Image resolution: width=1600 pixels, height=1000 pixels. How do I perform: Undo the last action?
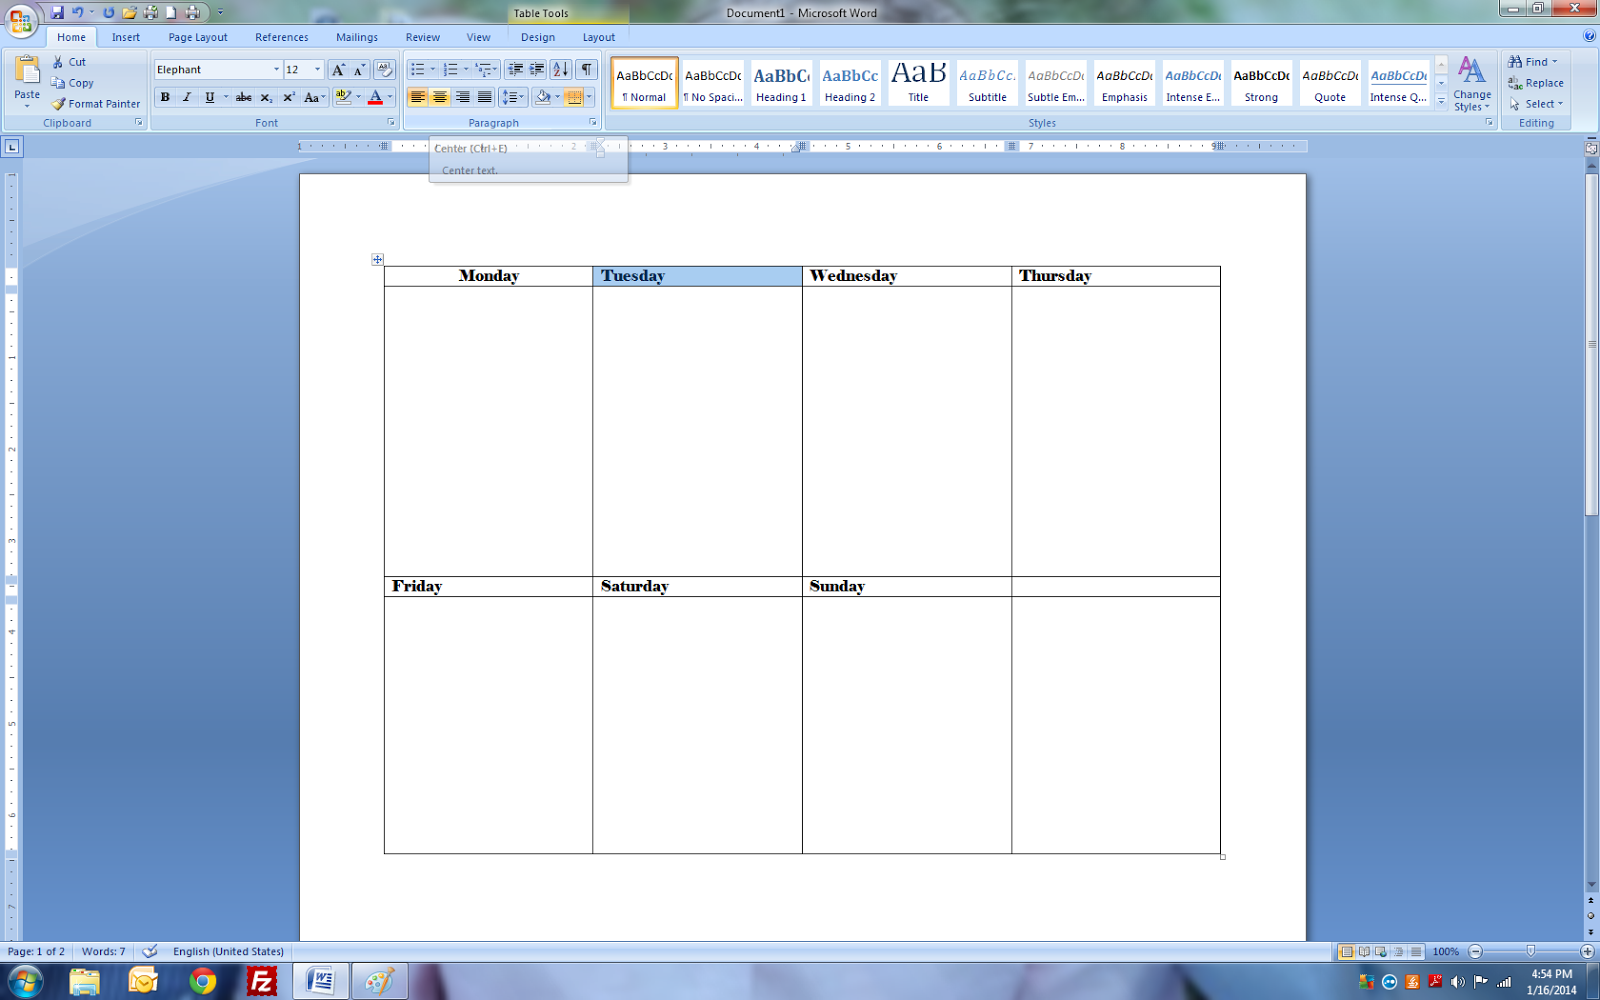click(77, 13)
